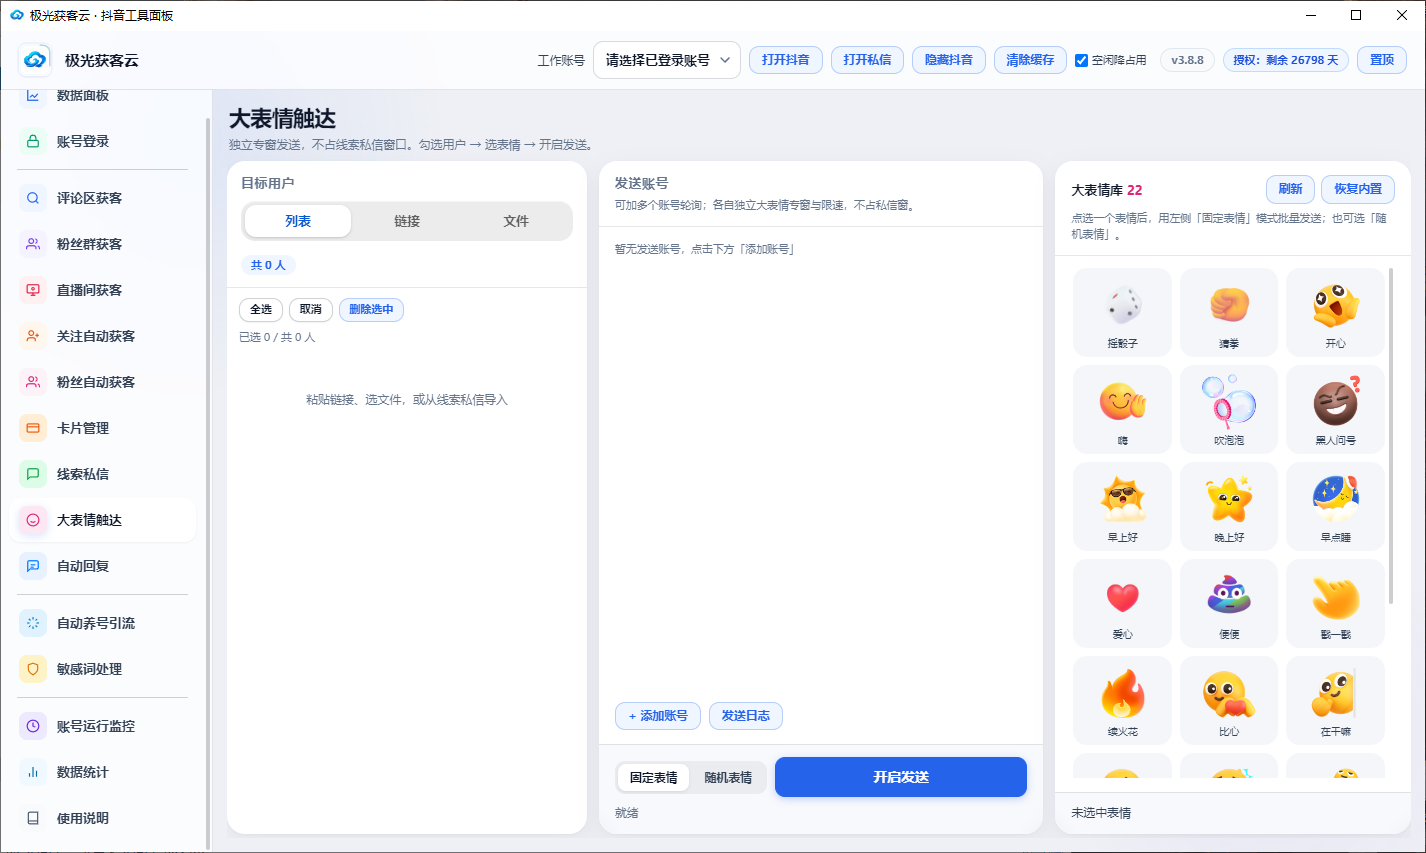This screenshot has width=1426, height=853.
Task: Click the v3.8.8 version badge
Action: [1188, 60]
